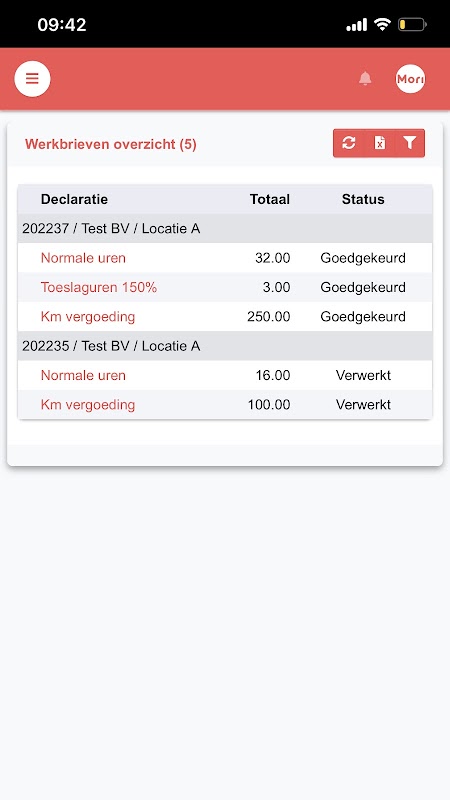Open the notifications bell
This screenshot has height=800, width=450.
[365, 79]
